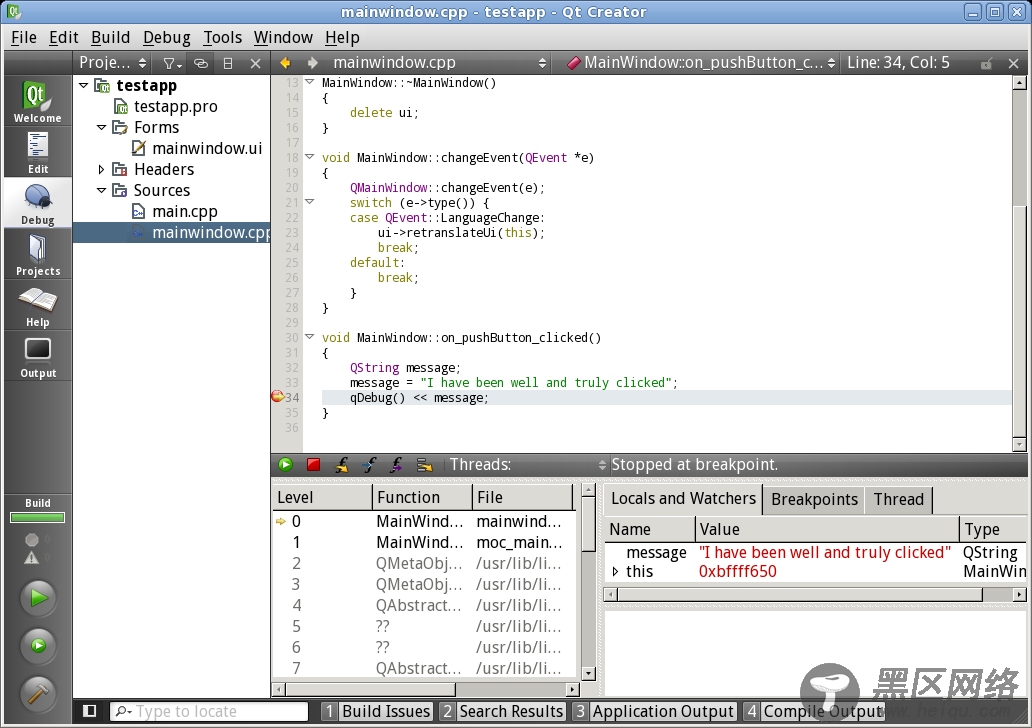Open the mainwindow.cpp file selector dropdown
Viewport: 1032px width, 728px height.
click(440, 63)
